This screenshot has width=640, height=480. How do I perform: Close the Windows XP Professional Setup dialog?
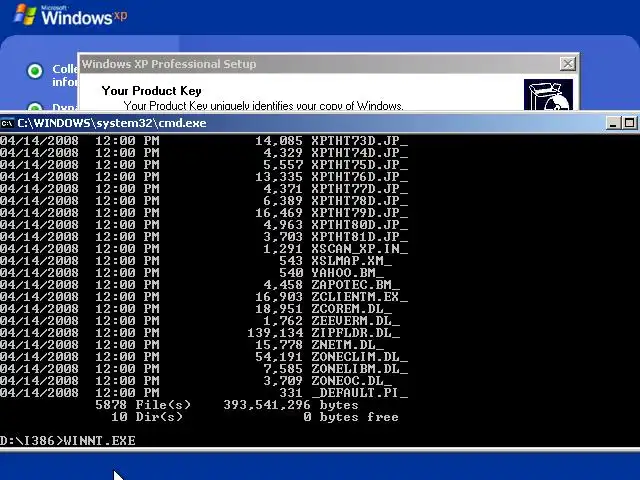[x=568, y=64]
